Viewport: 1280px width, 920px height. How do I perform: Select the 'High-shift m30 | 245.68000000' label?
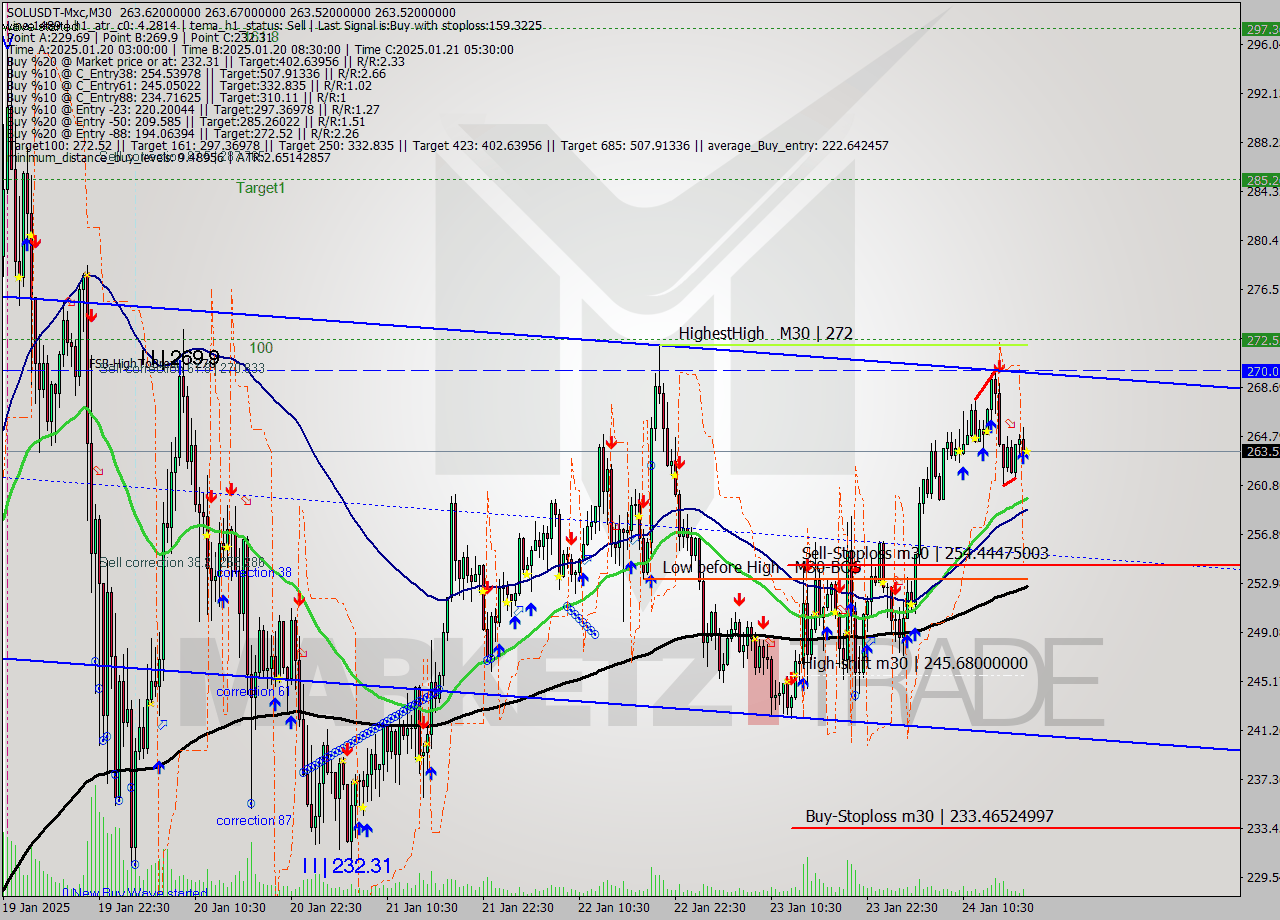coord(915,663)
